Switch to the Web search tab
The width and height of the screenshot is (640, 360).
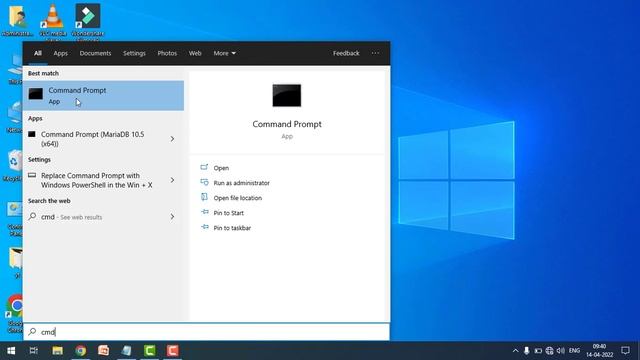pyautogui.click(x=195, y=53)
